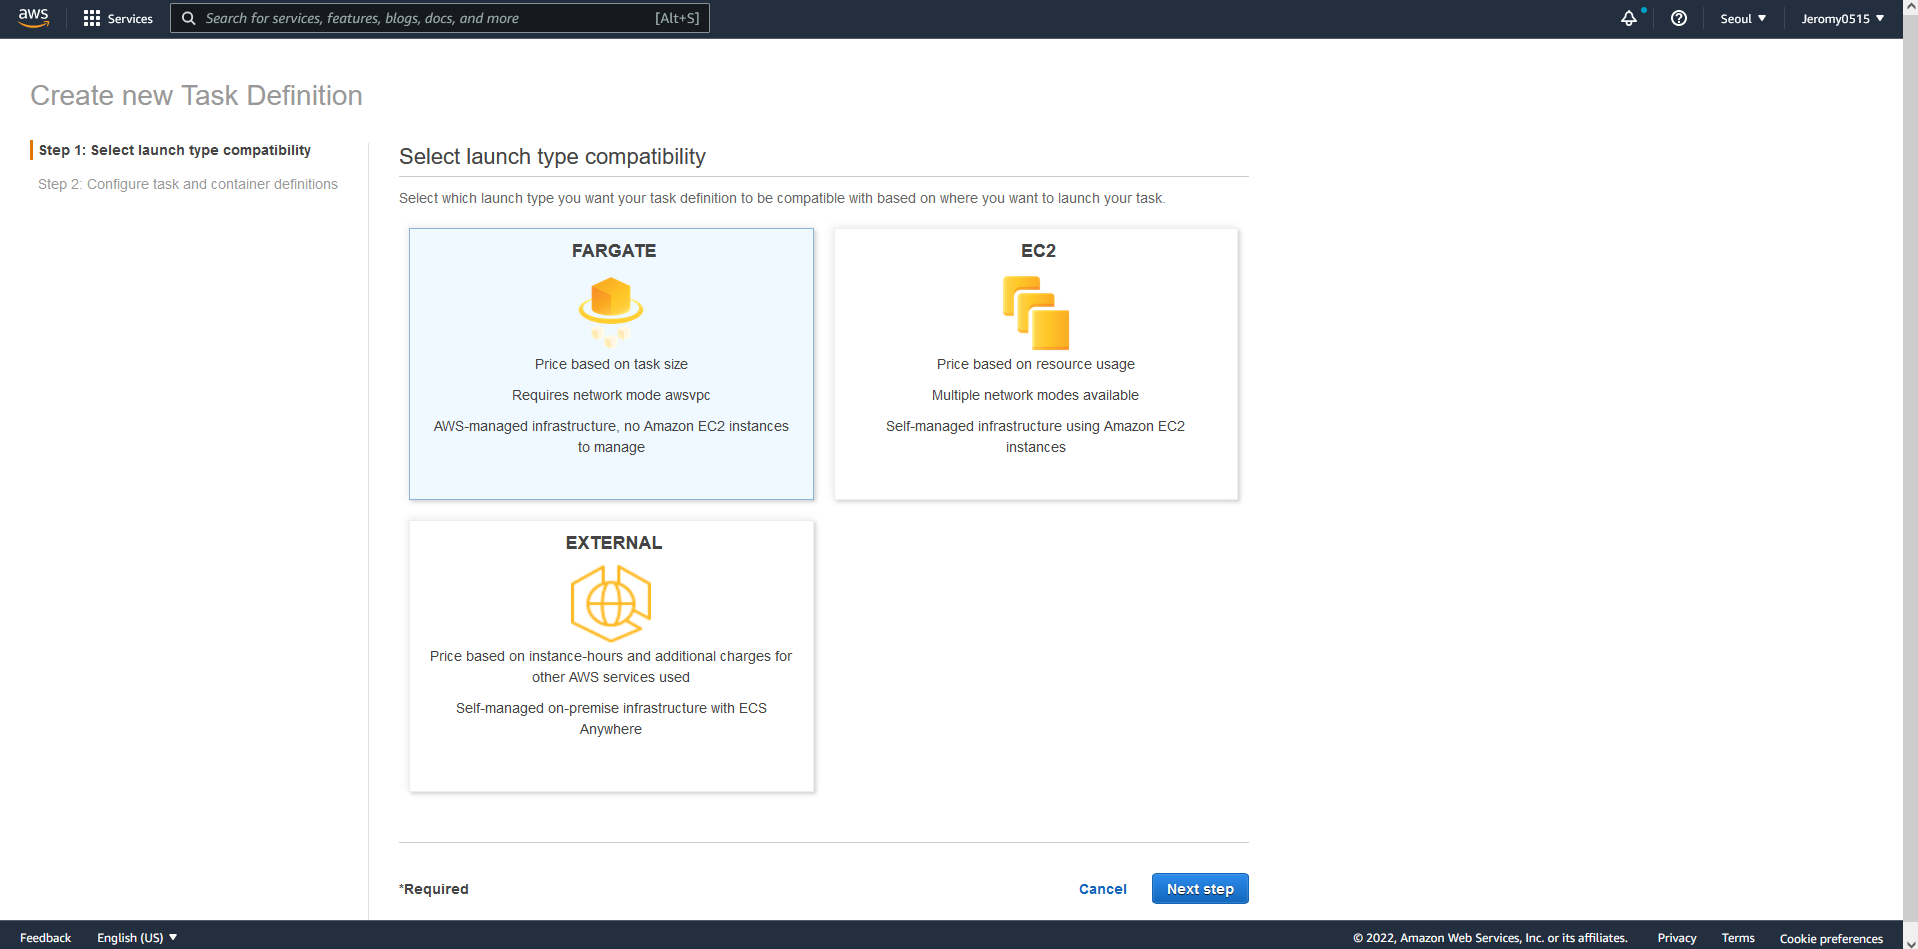
Task: Click the EXTERNAL card title
Action: tap(614, 543)
